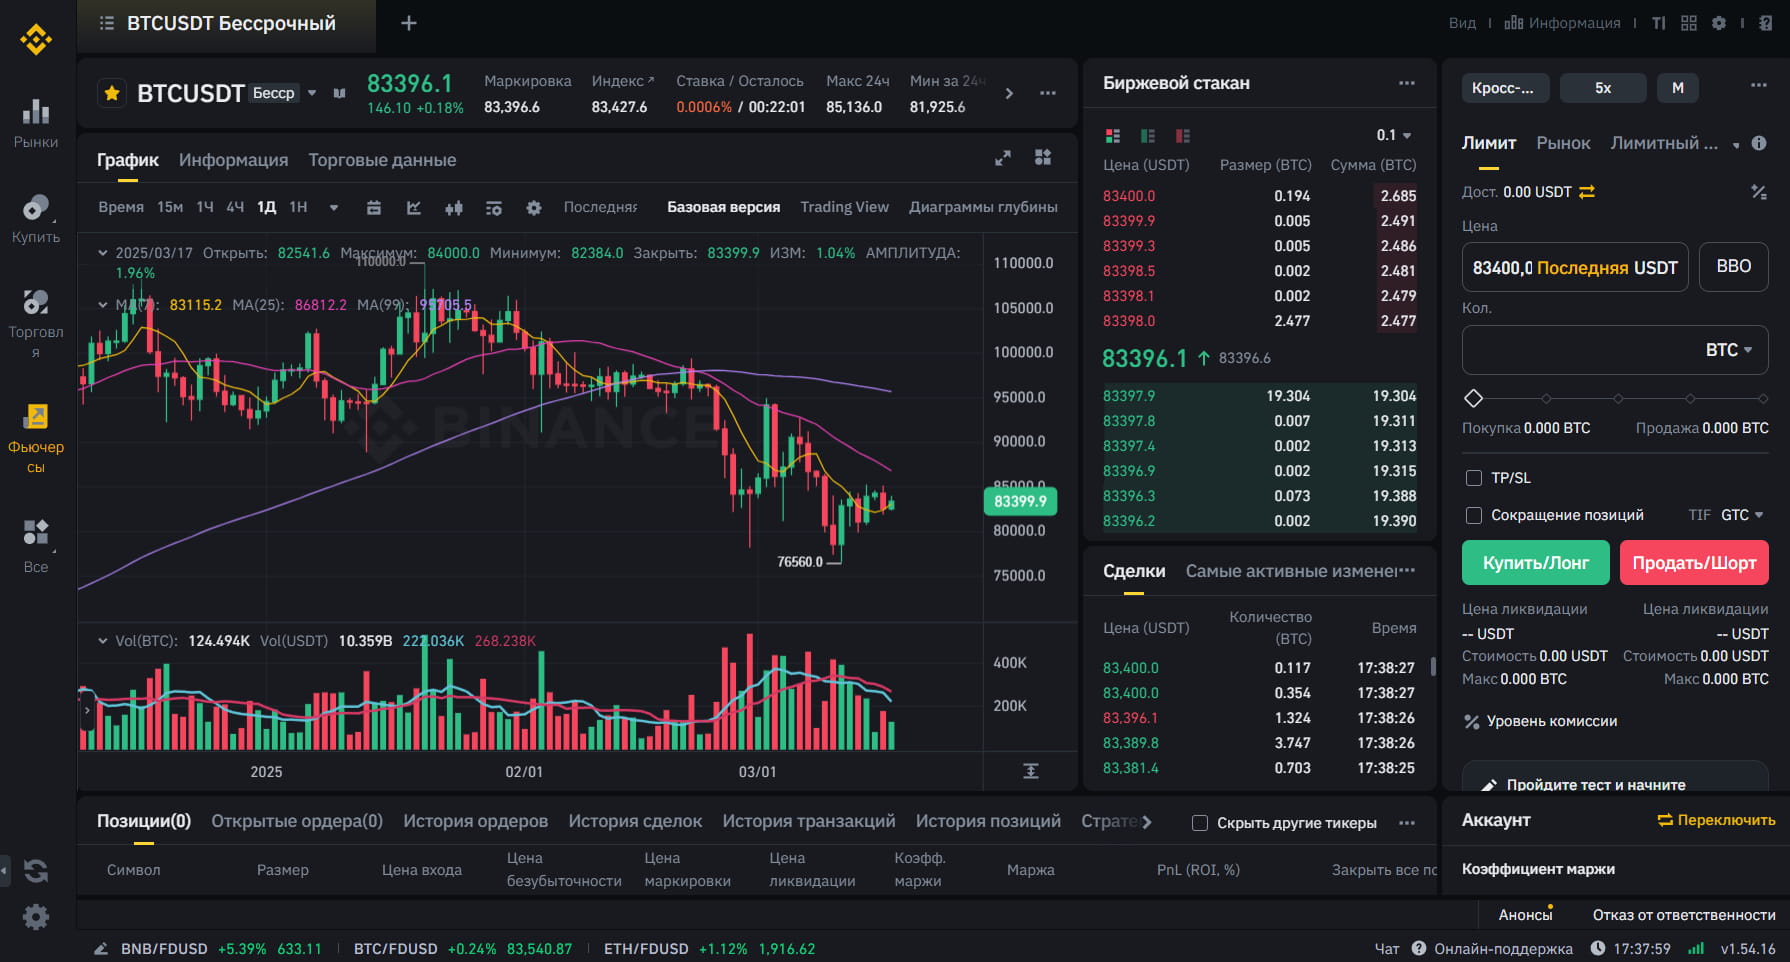This screenshot has height=962, width=1790.
Task: Set the order size slider to the maximum mark
Action: [1762, 398]
